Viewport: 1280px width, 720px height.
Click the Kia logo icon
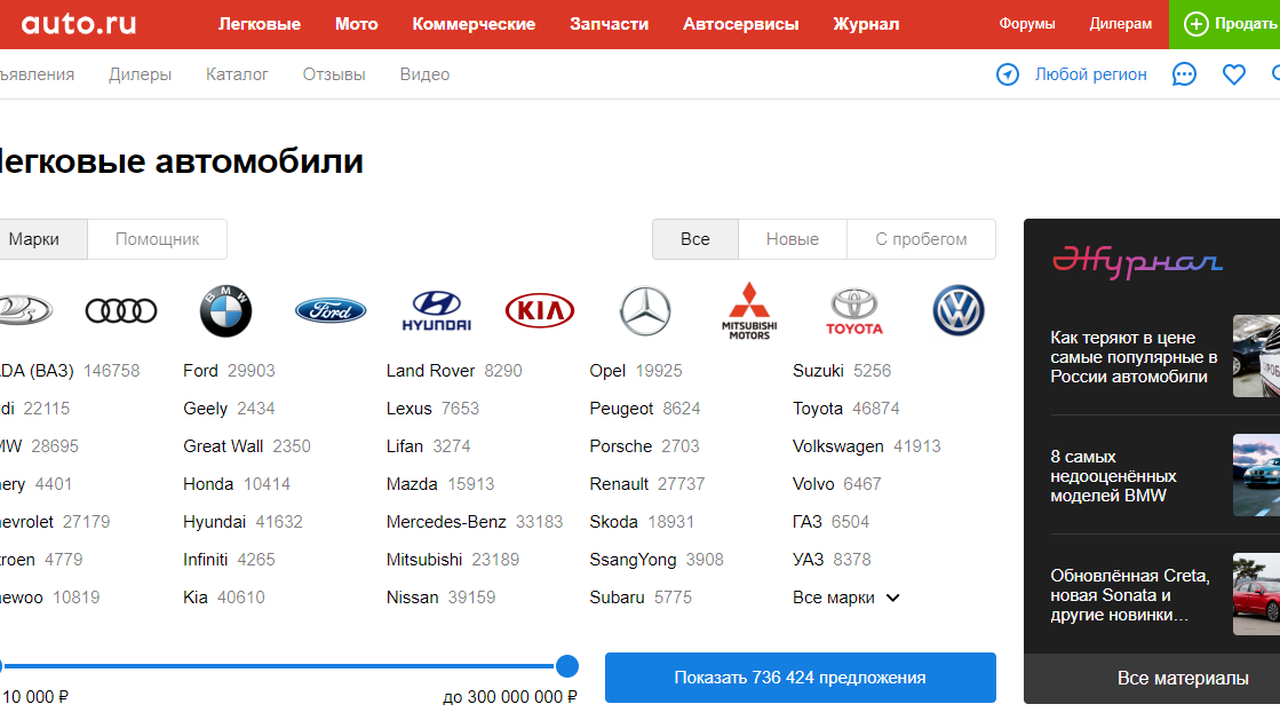[540, 311]
